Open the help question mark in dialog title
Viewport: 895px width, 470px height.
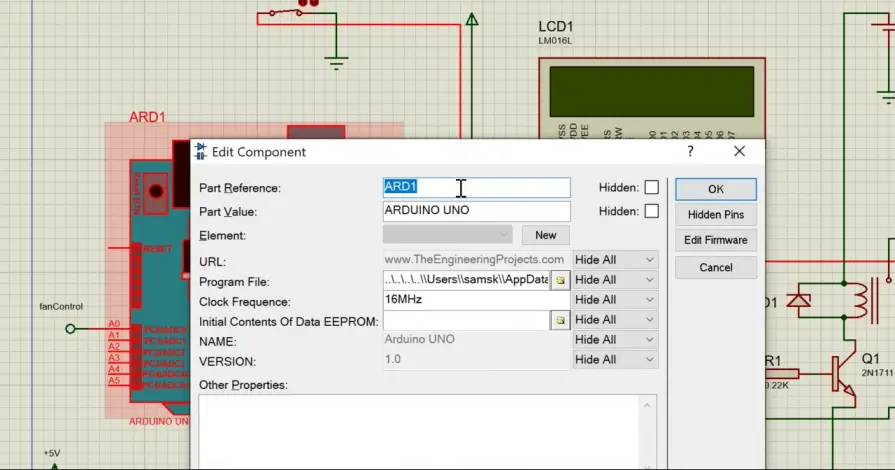[691, 151]
